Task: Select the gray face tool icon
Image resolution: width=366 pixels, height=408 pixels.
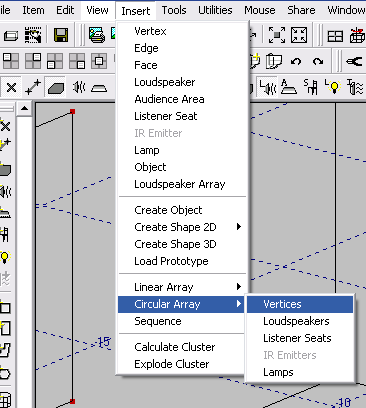Action: (55, 88)
